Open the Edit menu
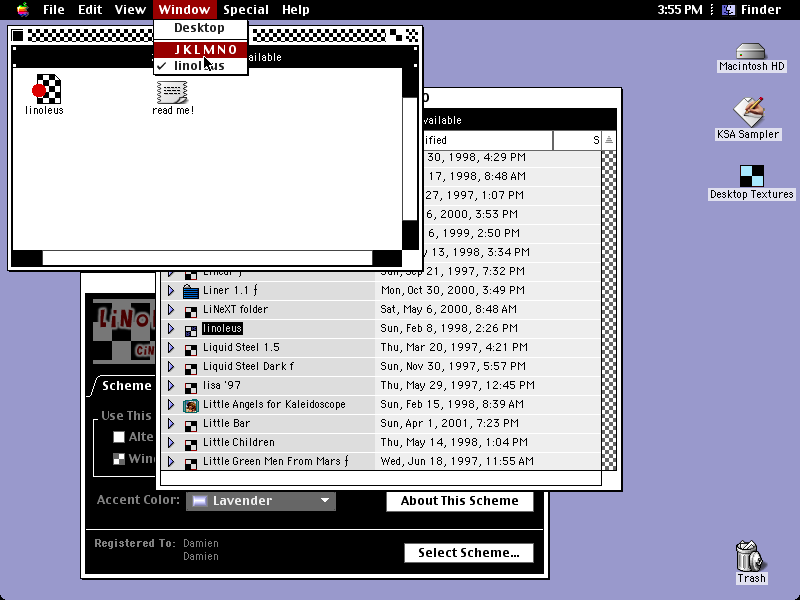 point(90,10)
